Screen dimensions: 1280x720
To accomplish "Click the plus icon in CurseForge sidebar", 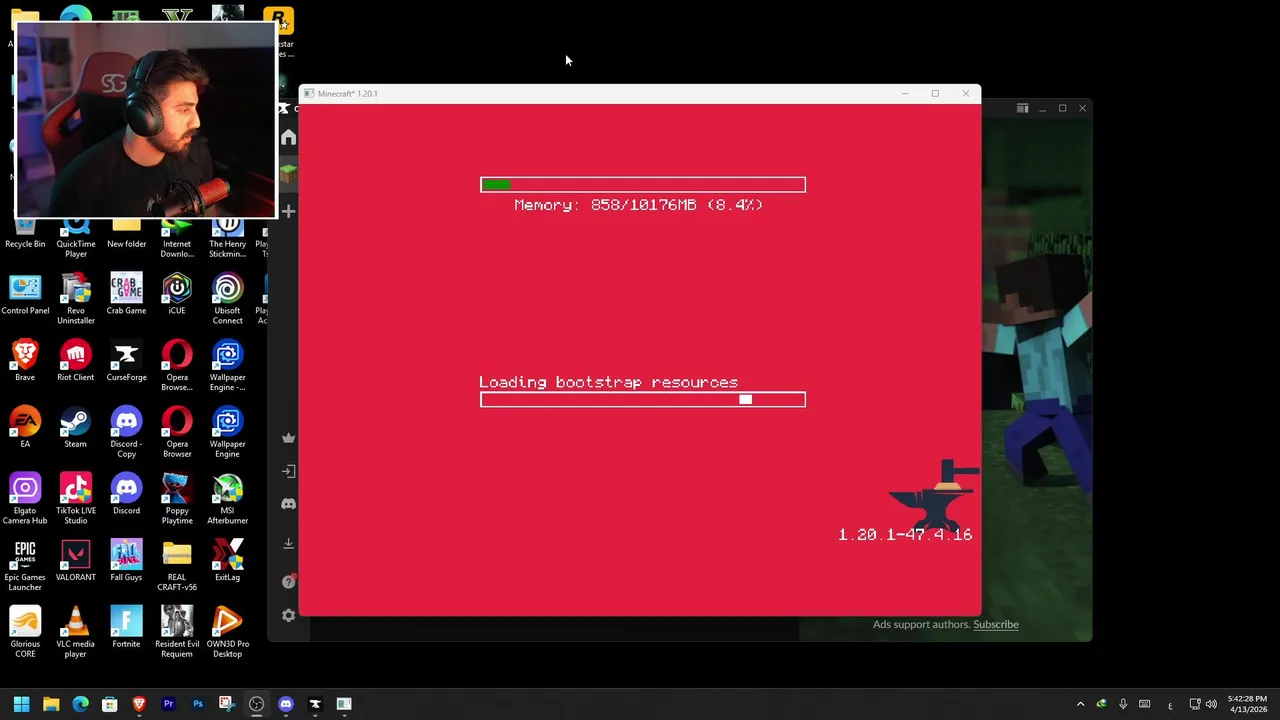I will (x=288, y=211).
